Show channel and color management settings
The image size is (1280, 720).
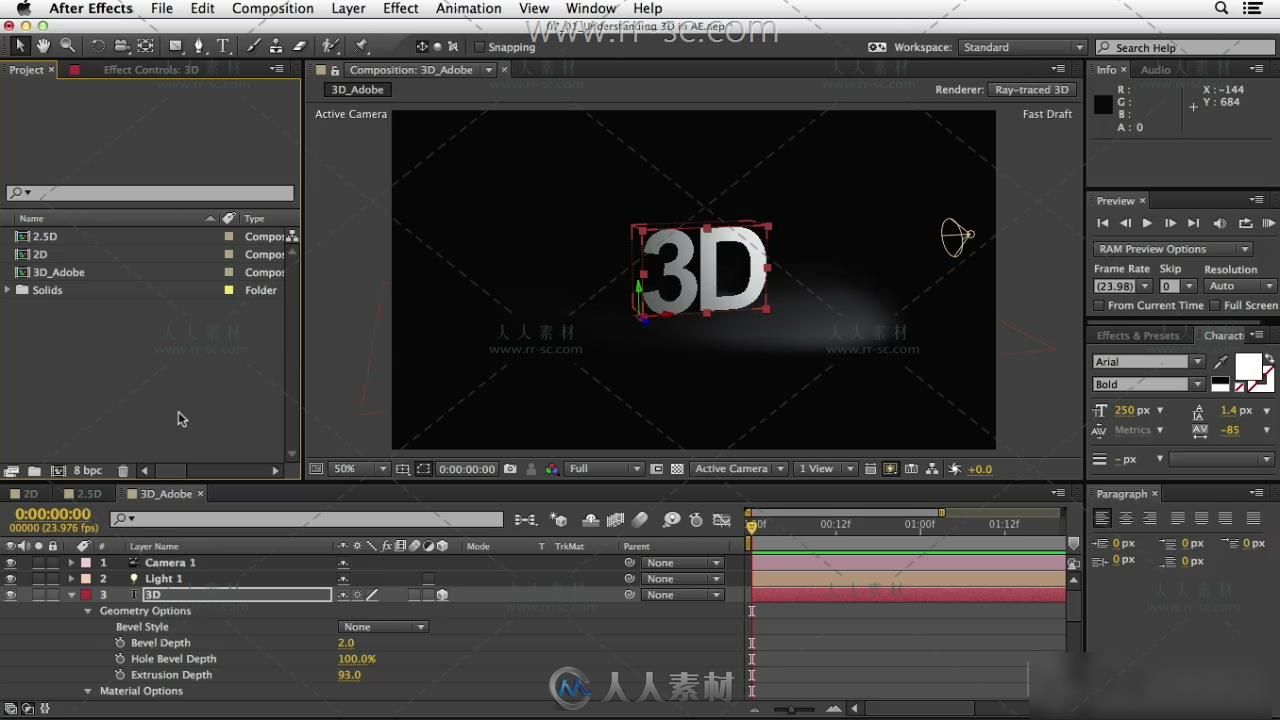pyautogui.click(x=552, y=469)
